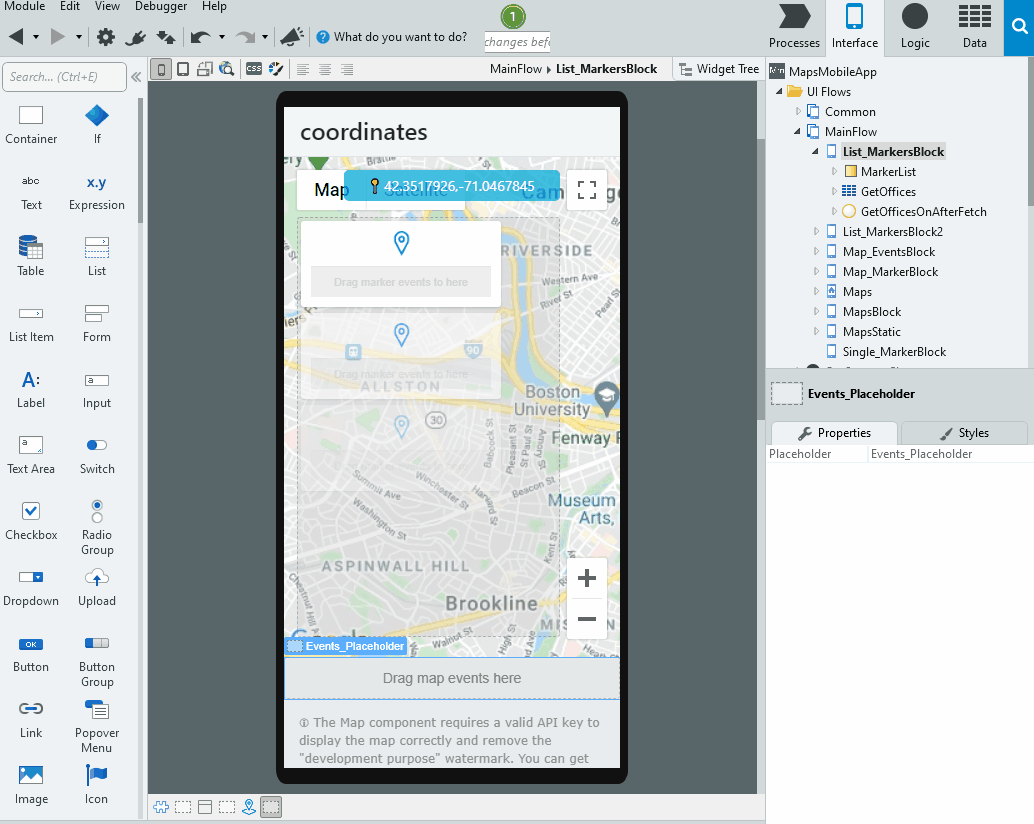Open the undo history dropdown
Image resolution: width=1034 pixels, height=824 pixels.
point(222,37)
